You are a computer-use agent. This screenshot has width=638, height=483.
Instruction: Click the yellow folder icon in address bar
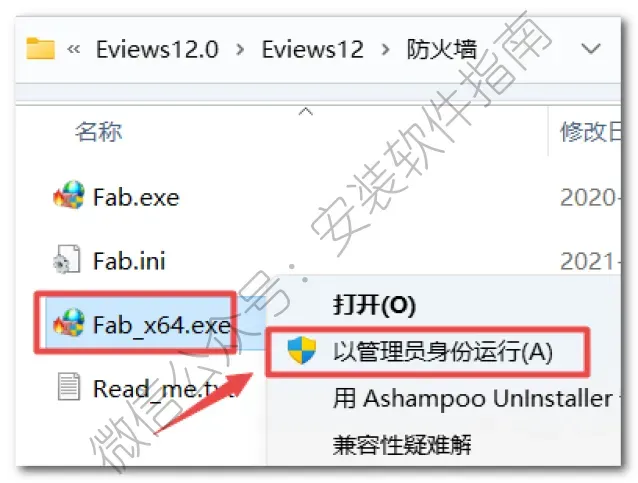[x=40, y=49]
